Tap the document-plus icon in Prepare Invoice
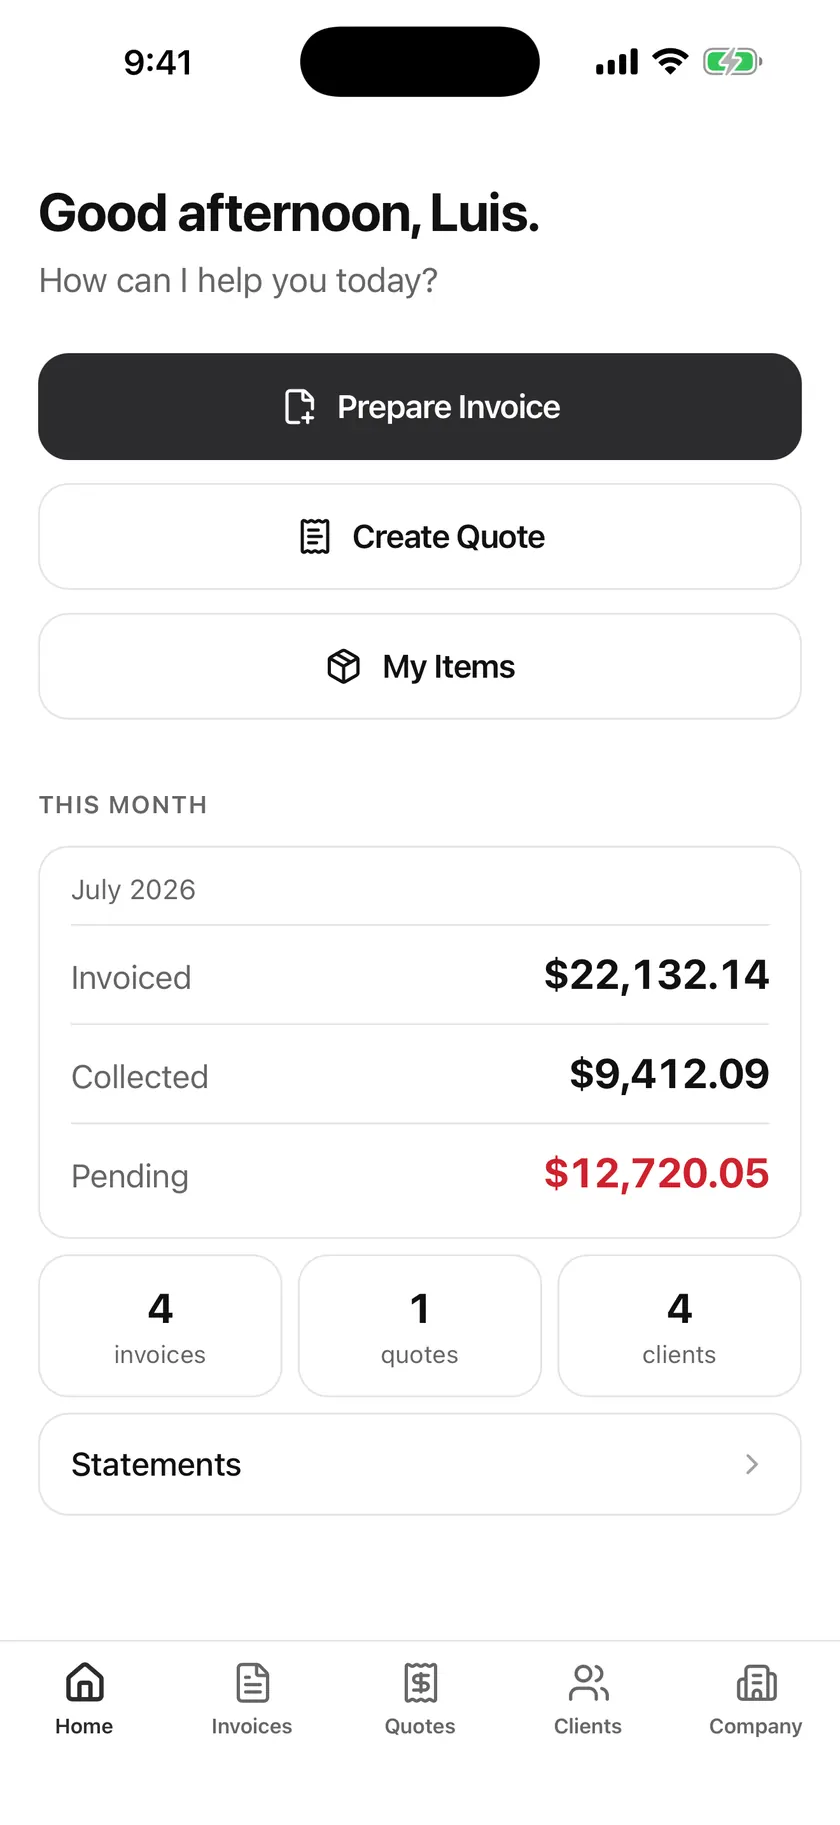The width and height of the screenshot is (840, 1825). point(299,407)
